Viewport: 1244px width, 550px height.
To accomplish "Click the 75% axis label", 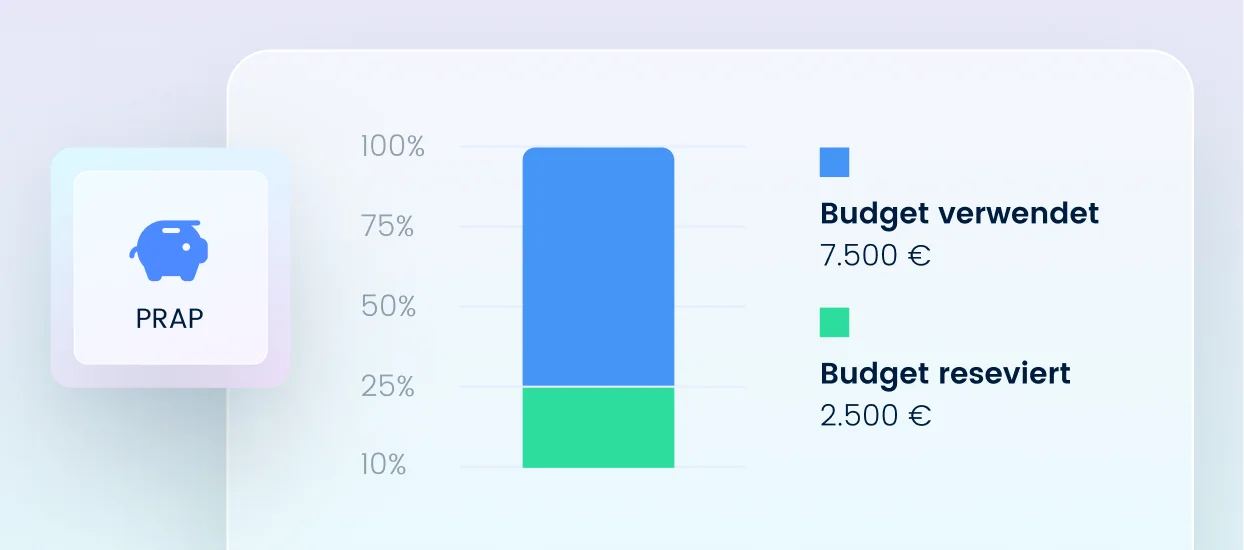I will click(x=387, y=227).
